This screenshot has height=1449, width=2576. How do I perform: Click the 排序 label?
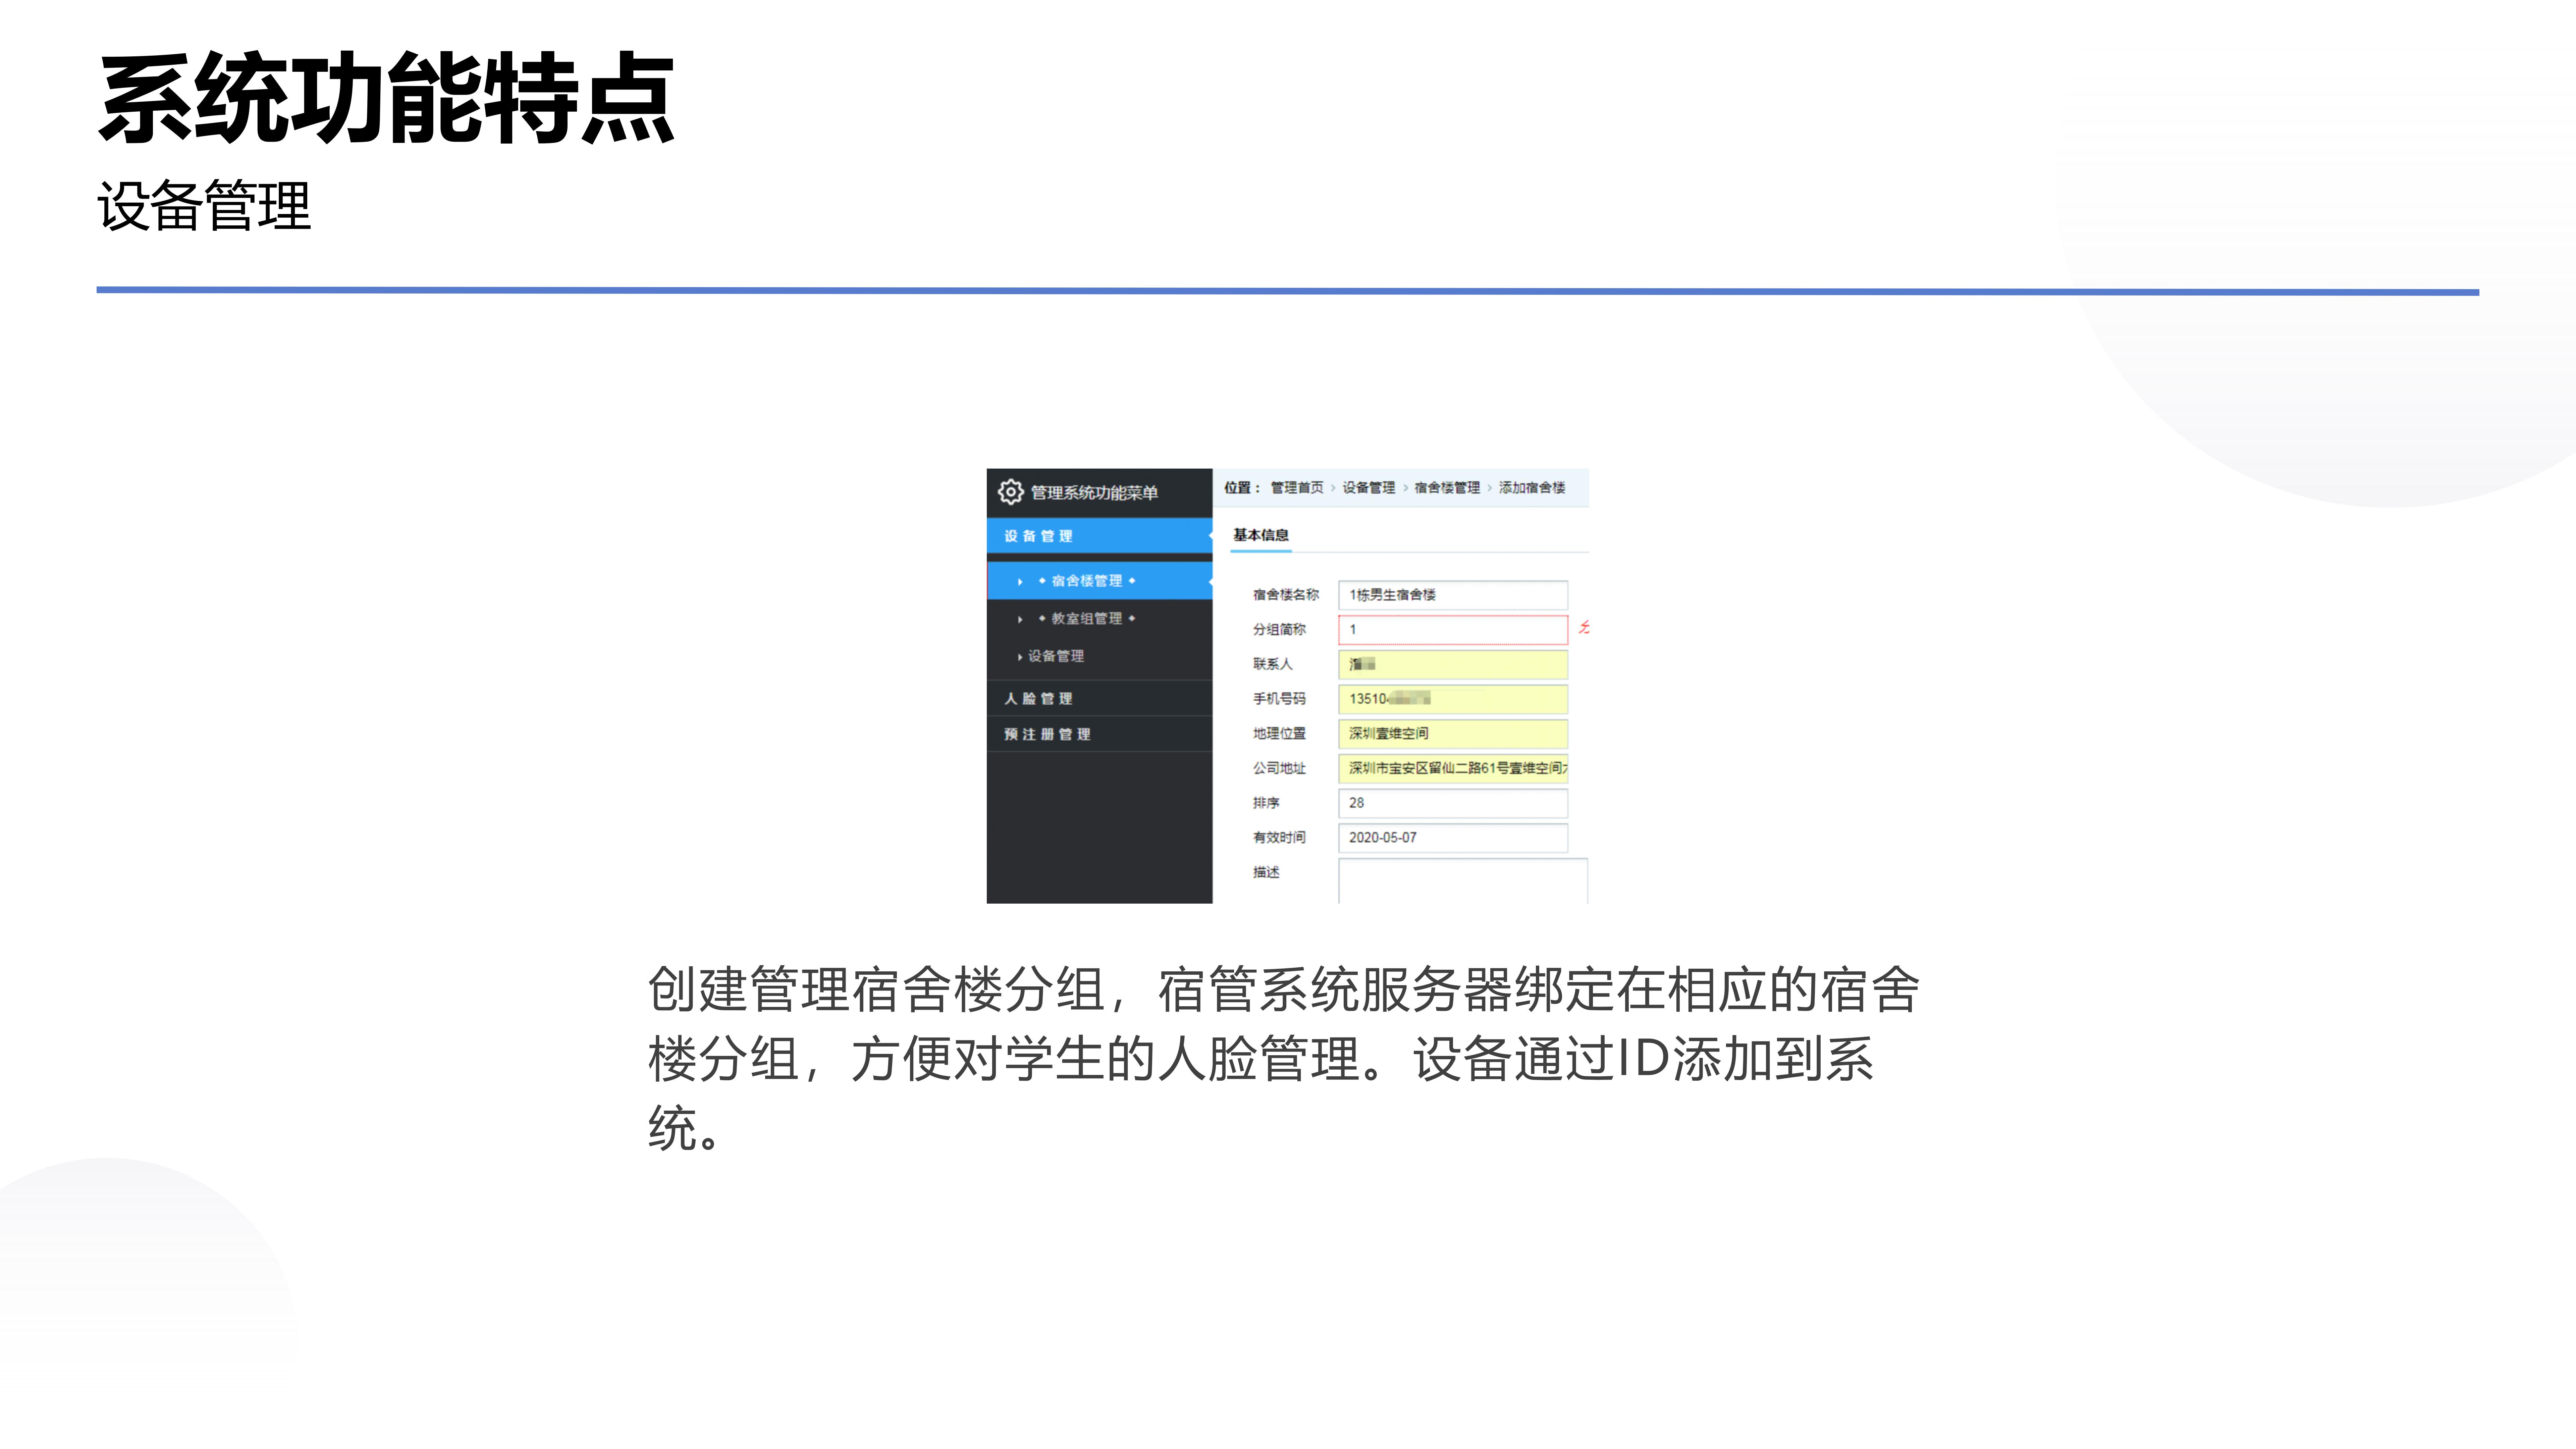pyautogui.click(x=1266, y=803)
